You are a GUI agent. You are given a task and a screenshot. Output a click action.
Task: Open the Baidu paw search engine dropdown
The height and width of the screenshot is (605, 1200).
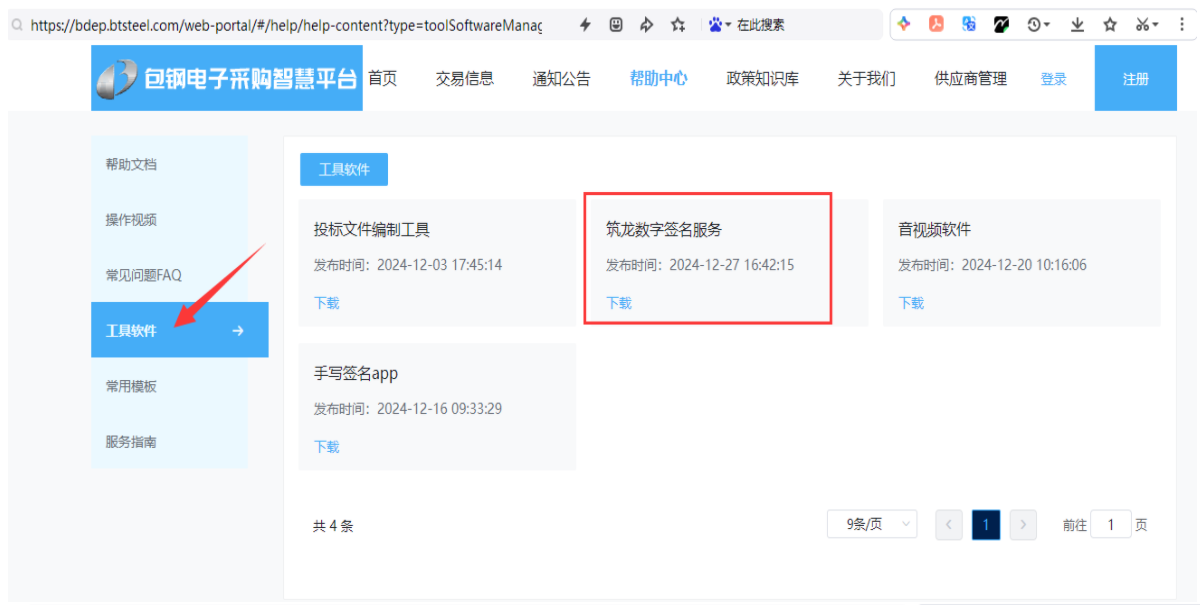point(720,25)
